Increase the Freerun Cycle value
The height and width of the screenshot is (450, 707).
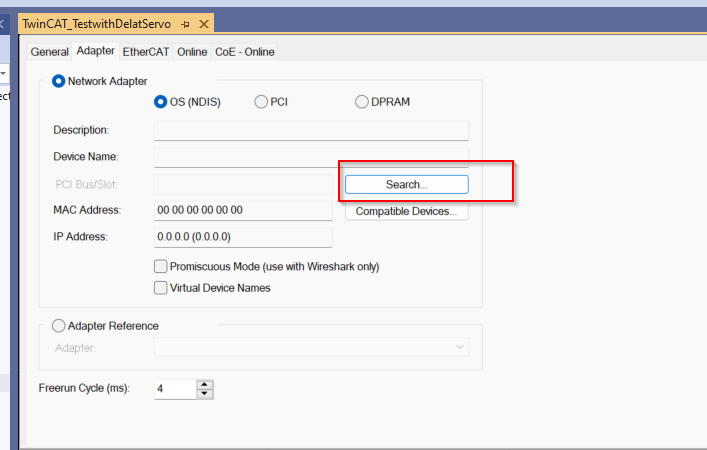click(x=205, y=385)
